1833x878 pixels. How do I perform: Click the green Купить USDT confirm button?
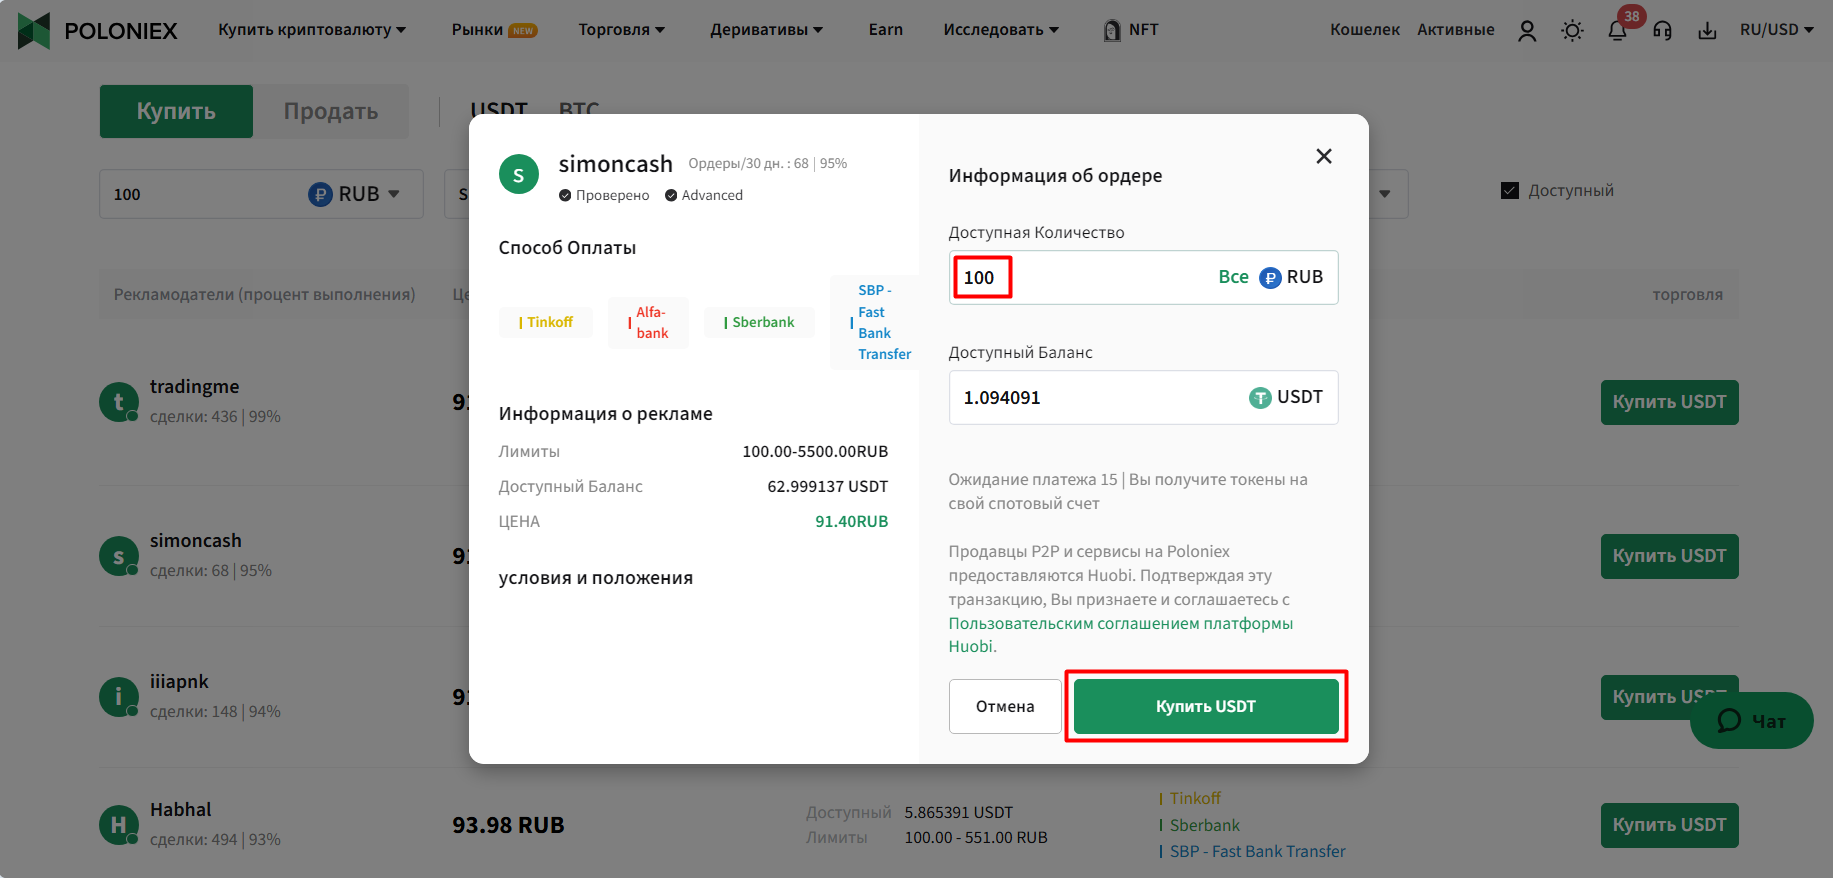pos(1206,706)
